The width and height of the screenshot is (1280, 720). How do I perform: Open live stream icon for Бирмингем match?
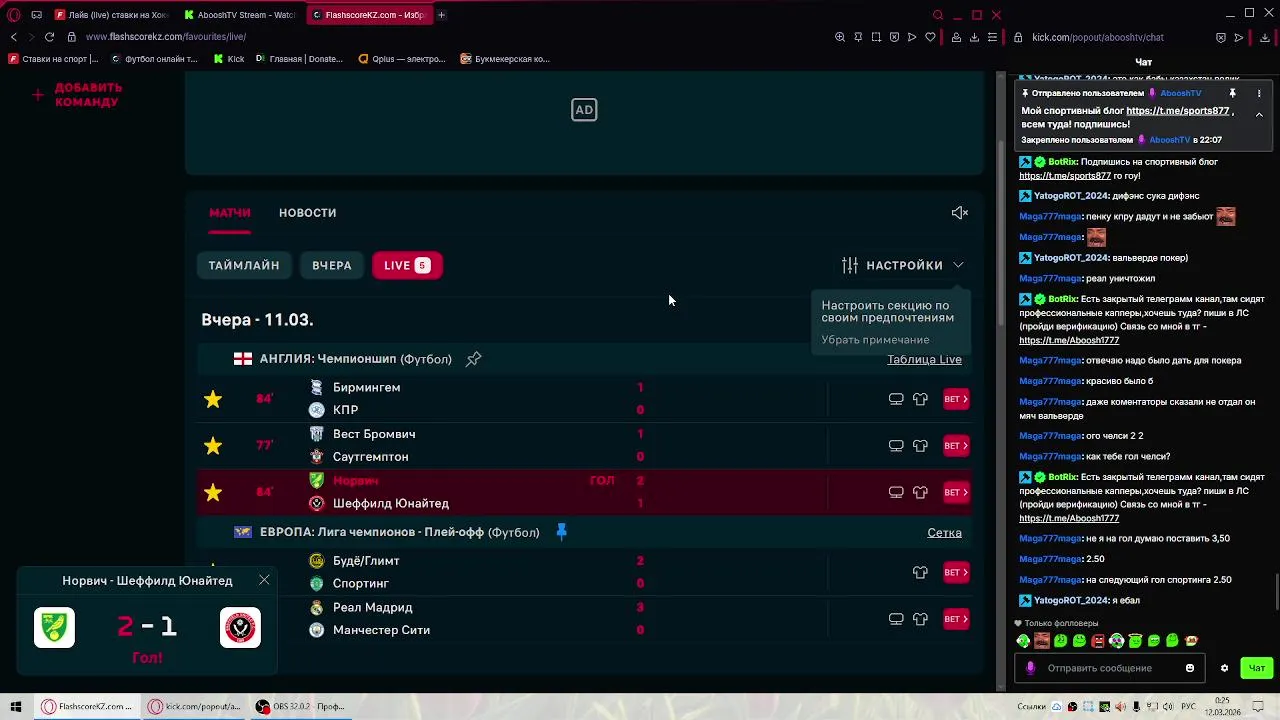[x=896, y=399]
